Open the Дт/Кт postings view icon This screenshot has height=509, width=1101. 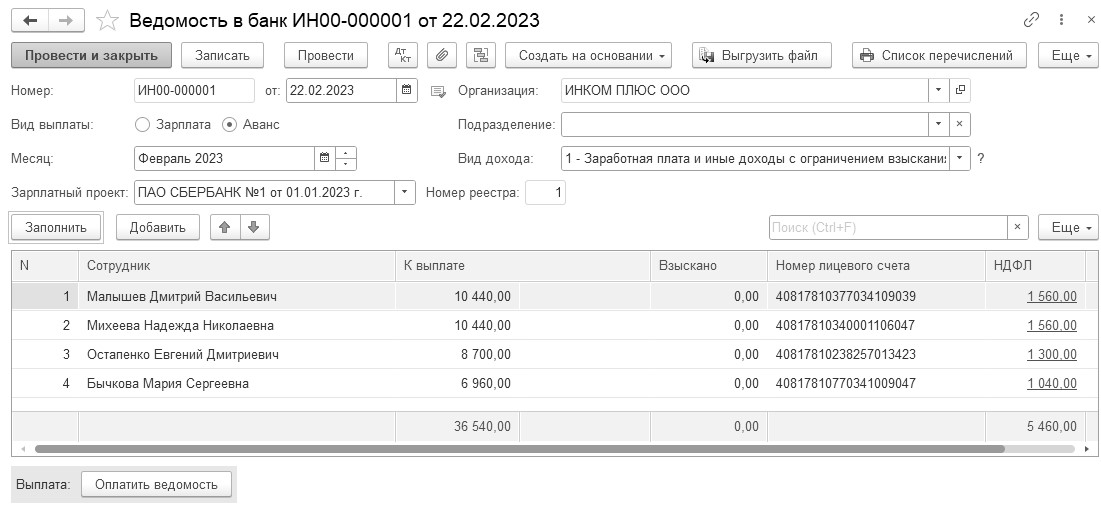coord(402,56)
